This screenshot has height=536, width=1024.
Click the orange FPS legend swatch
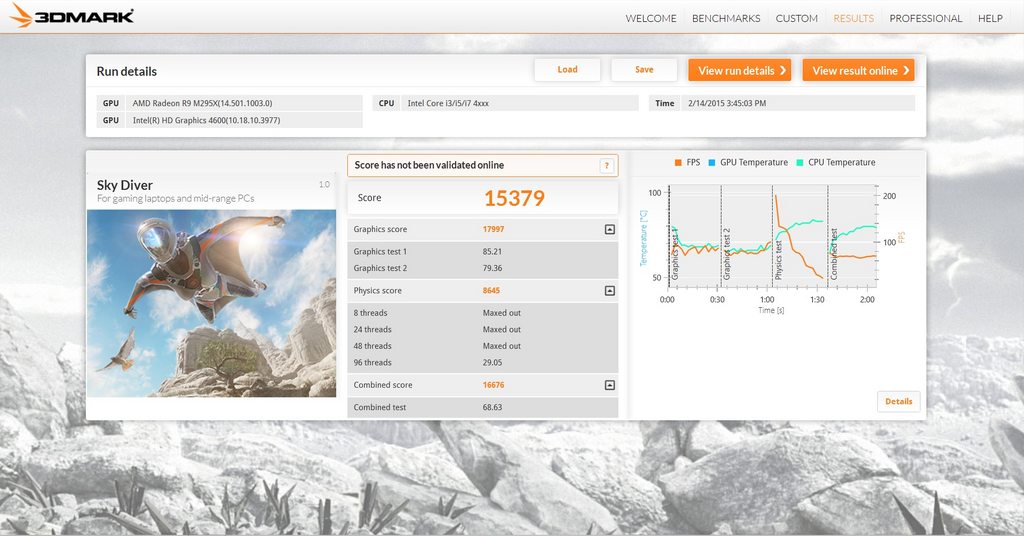[678, 163]
